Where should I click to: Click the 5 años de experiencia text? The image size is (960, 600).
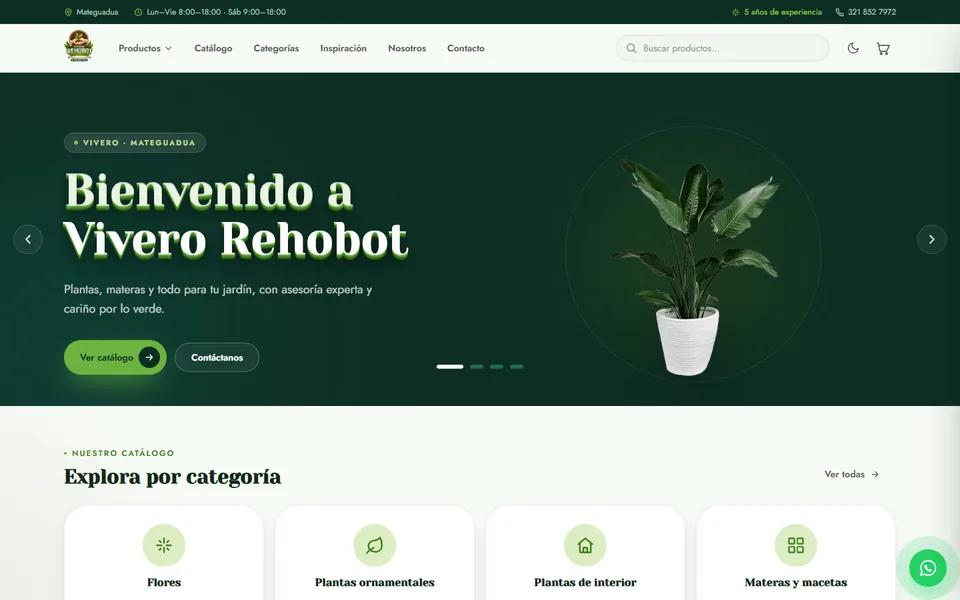coord(782,12)
